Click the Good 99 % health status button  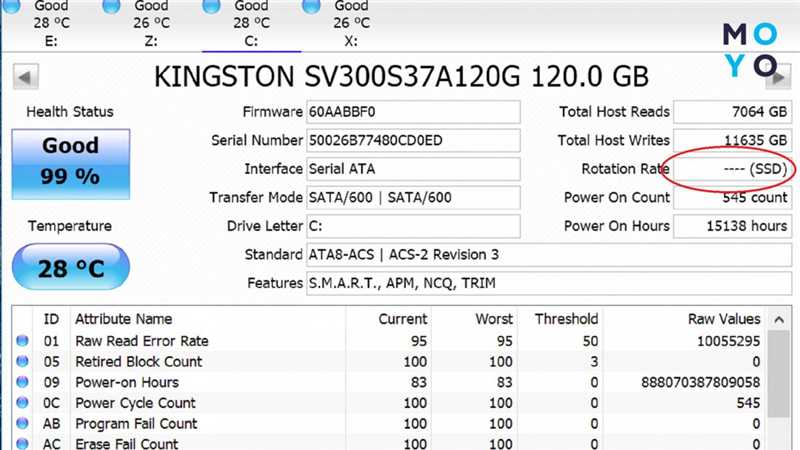71,164
